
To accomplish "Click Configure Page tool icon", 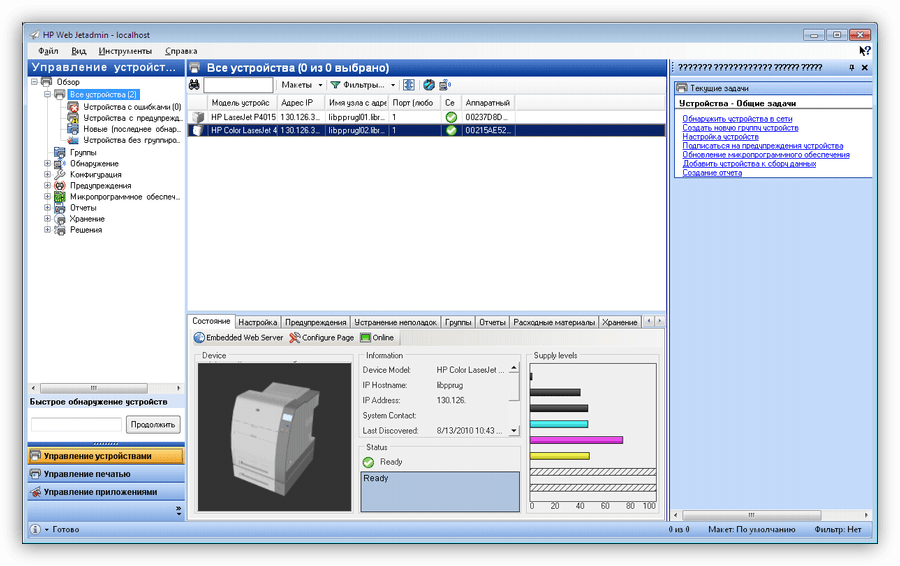I will click(321, 338).
